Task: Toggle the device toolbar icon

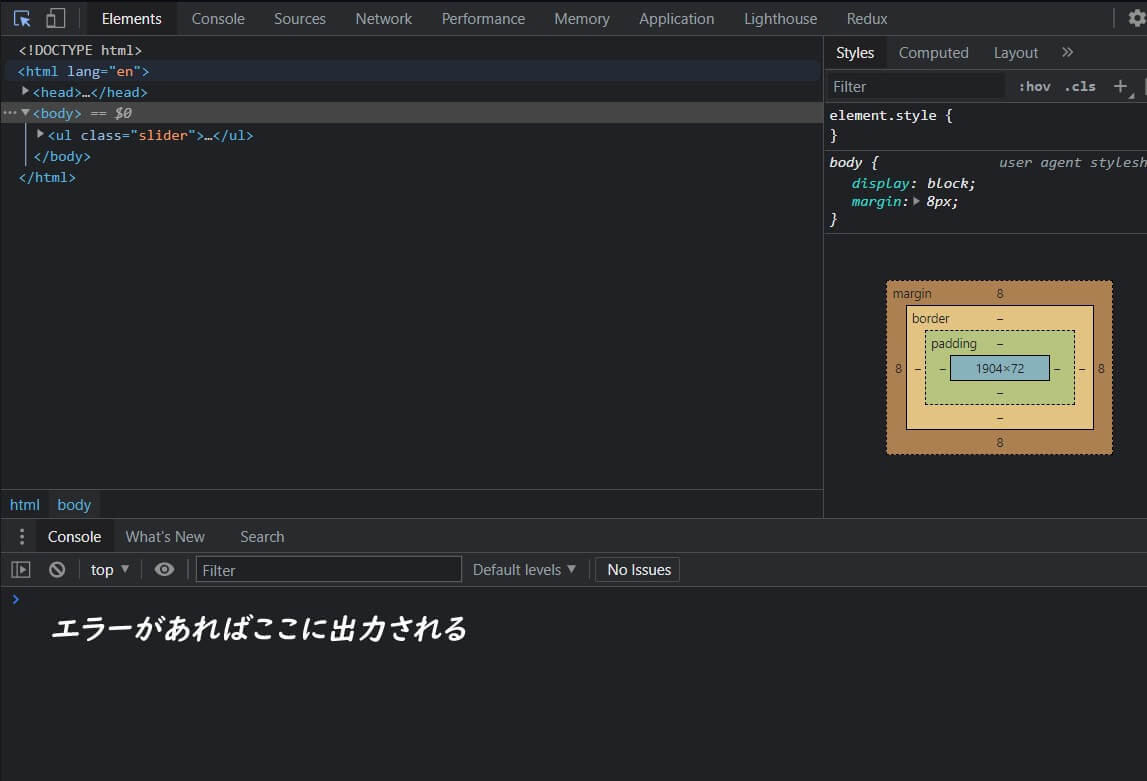Action: click(x=56, y=19)
